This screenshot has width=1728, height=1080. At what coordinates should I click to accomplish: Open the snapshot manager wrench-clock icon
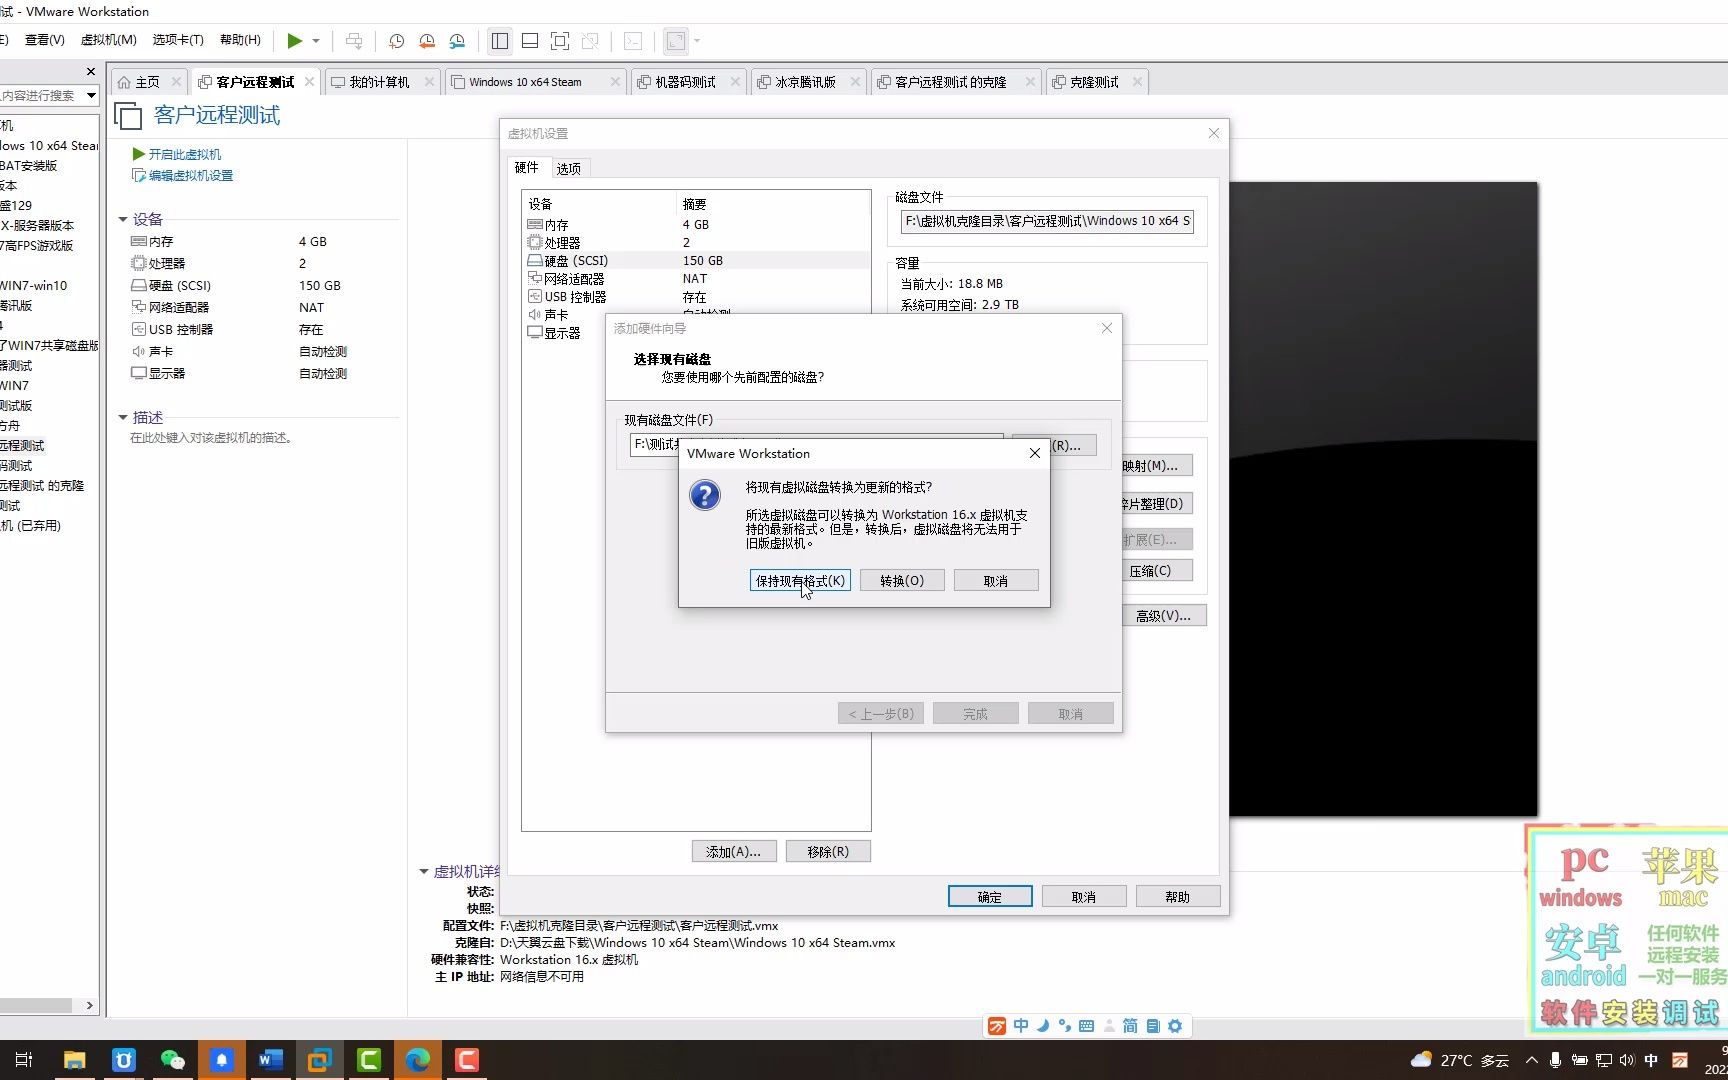pos(457,41)
